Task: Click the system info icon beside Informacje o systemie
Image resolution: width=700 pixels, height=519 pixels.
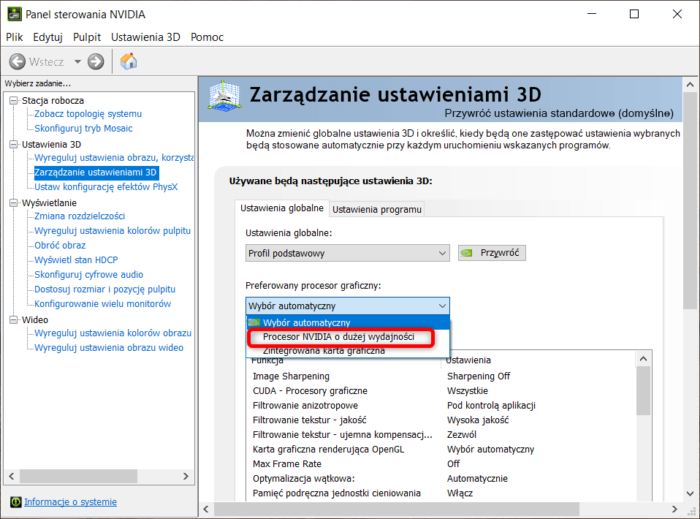Action: tap(16, 502)
